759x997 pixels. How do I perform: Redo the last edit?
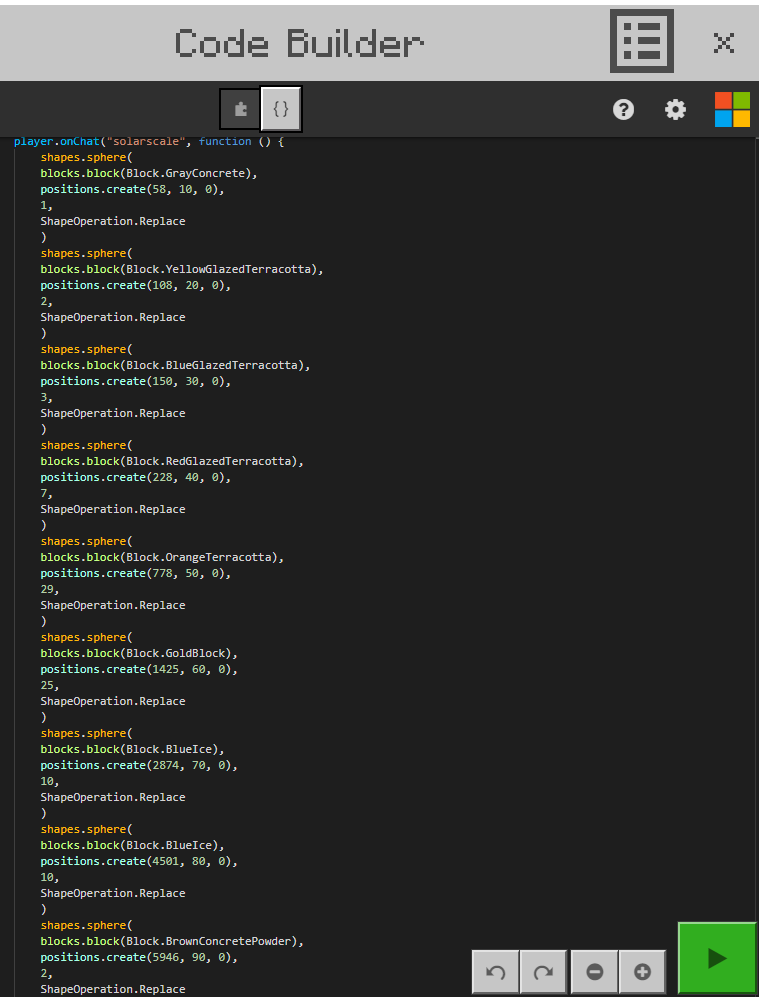[x=544, y=972]
